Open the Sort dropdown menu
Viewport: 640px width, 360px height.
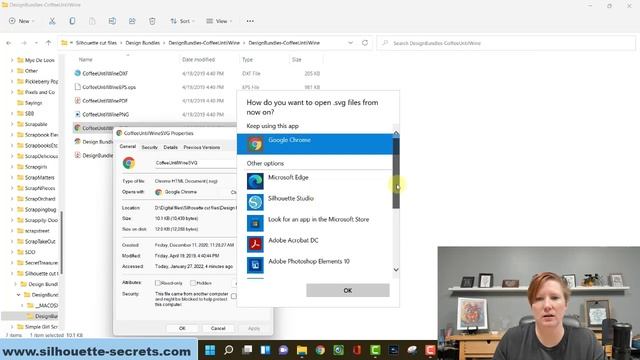[182, 21]
